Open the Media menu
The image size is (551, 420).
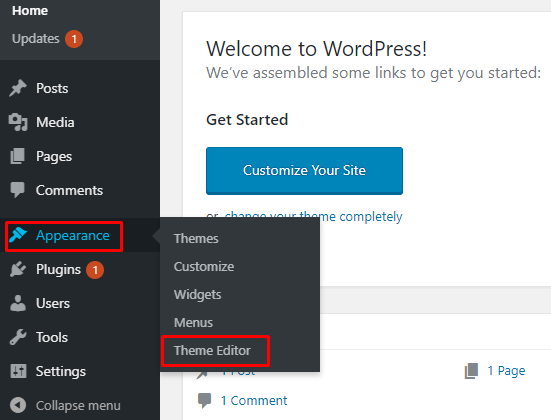click(55, 122)
